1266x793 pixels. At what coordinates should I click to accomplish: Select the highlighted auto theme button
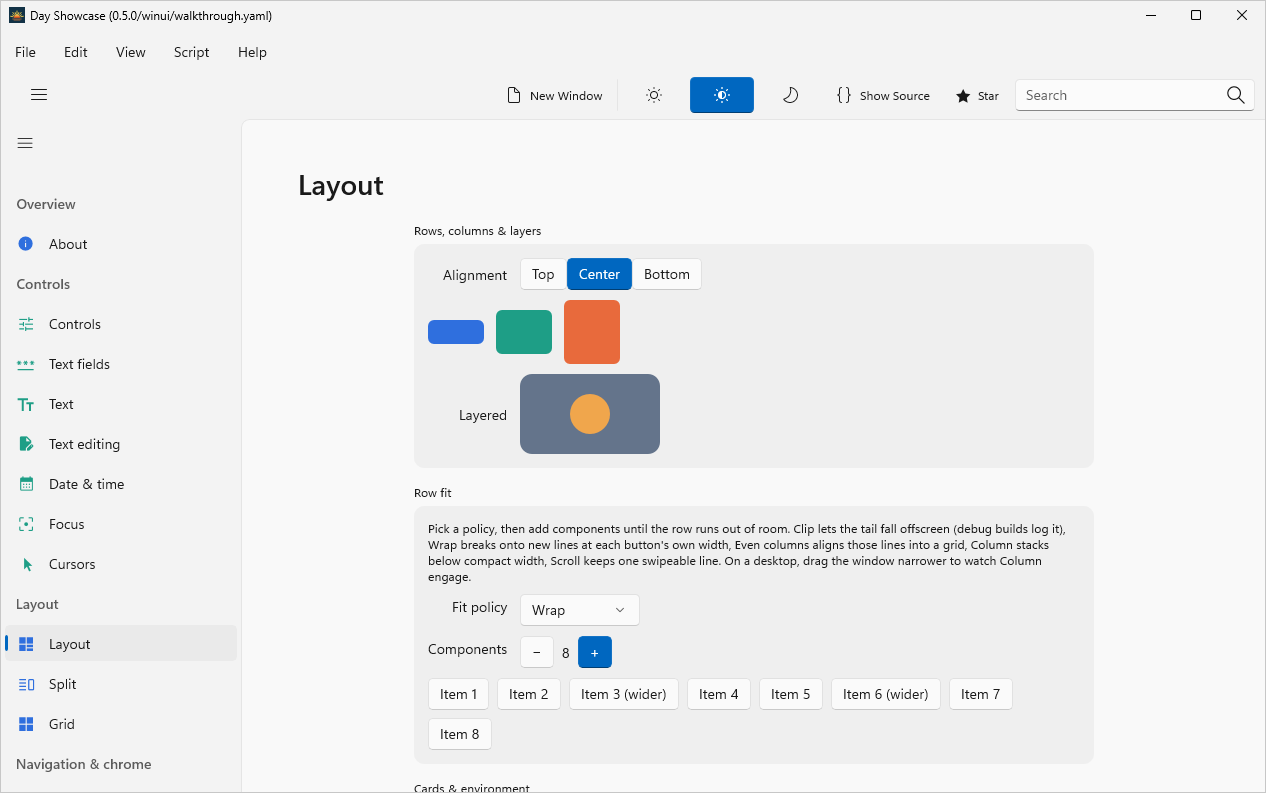(x=722, y=95)
